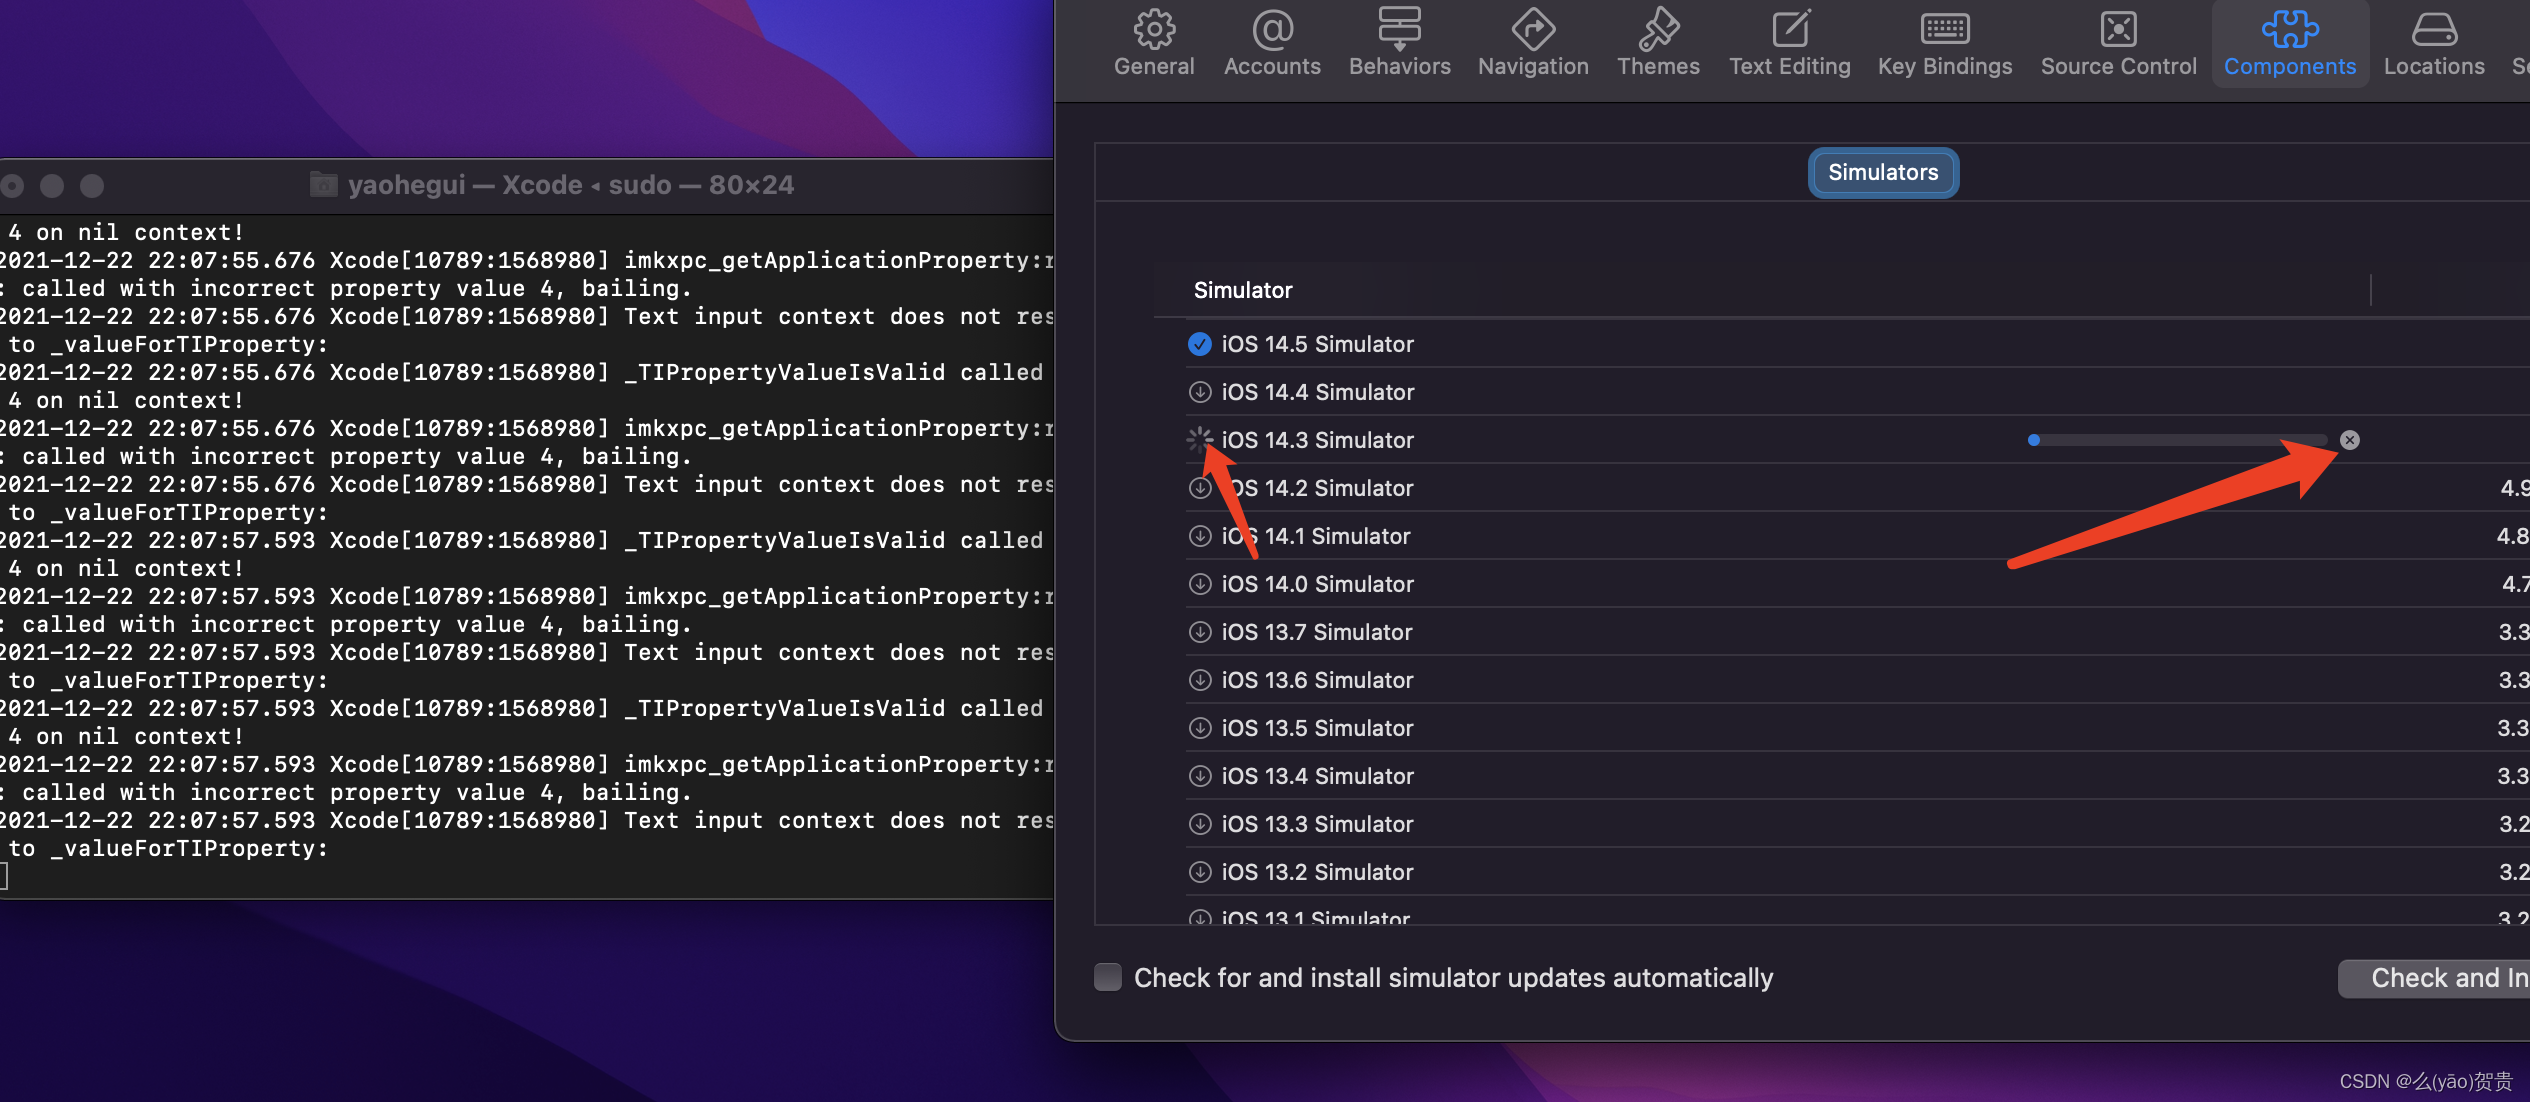Download the iOS 13.7 Simulator
Viewport: 2530px width, 1102px height.
tap(1200, 632)
